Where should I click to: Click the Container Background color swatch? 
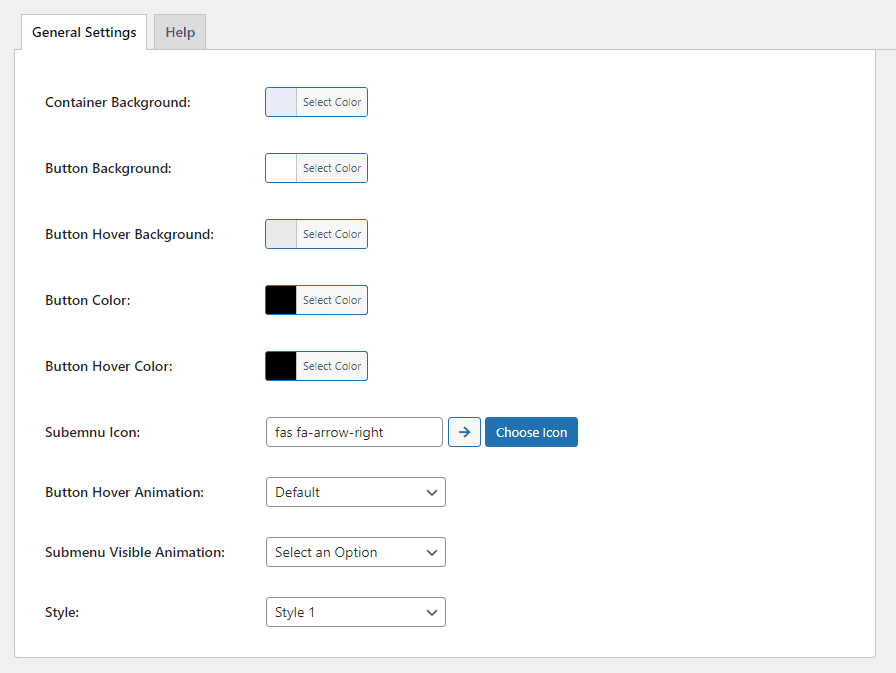[281, 102]
